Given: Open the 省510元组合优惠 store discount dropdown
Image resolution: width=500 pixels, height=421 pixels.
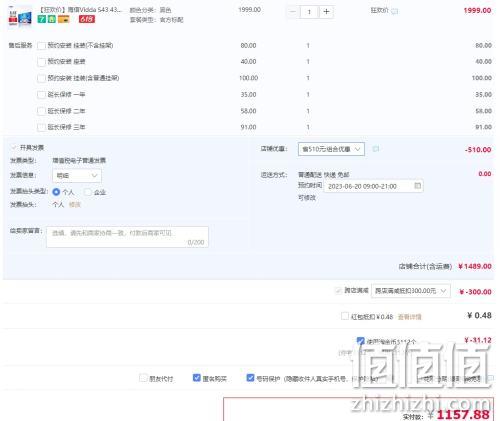Looking at the screenshot, I should point(331,149).
